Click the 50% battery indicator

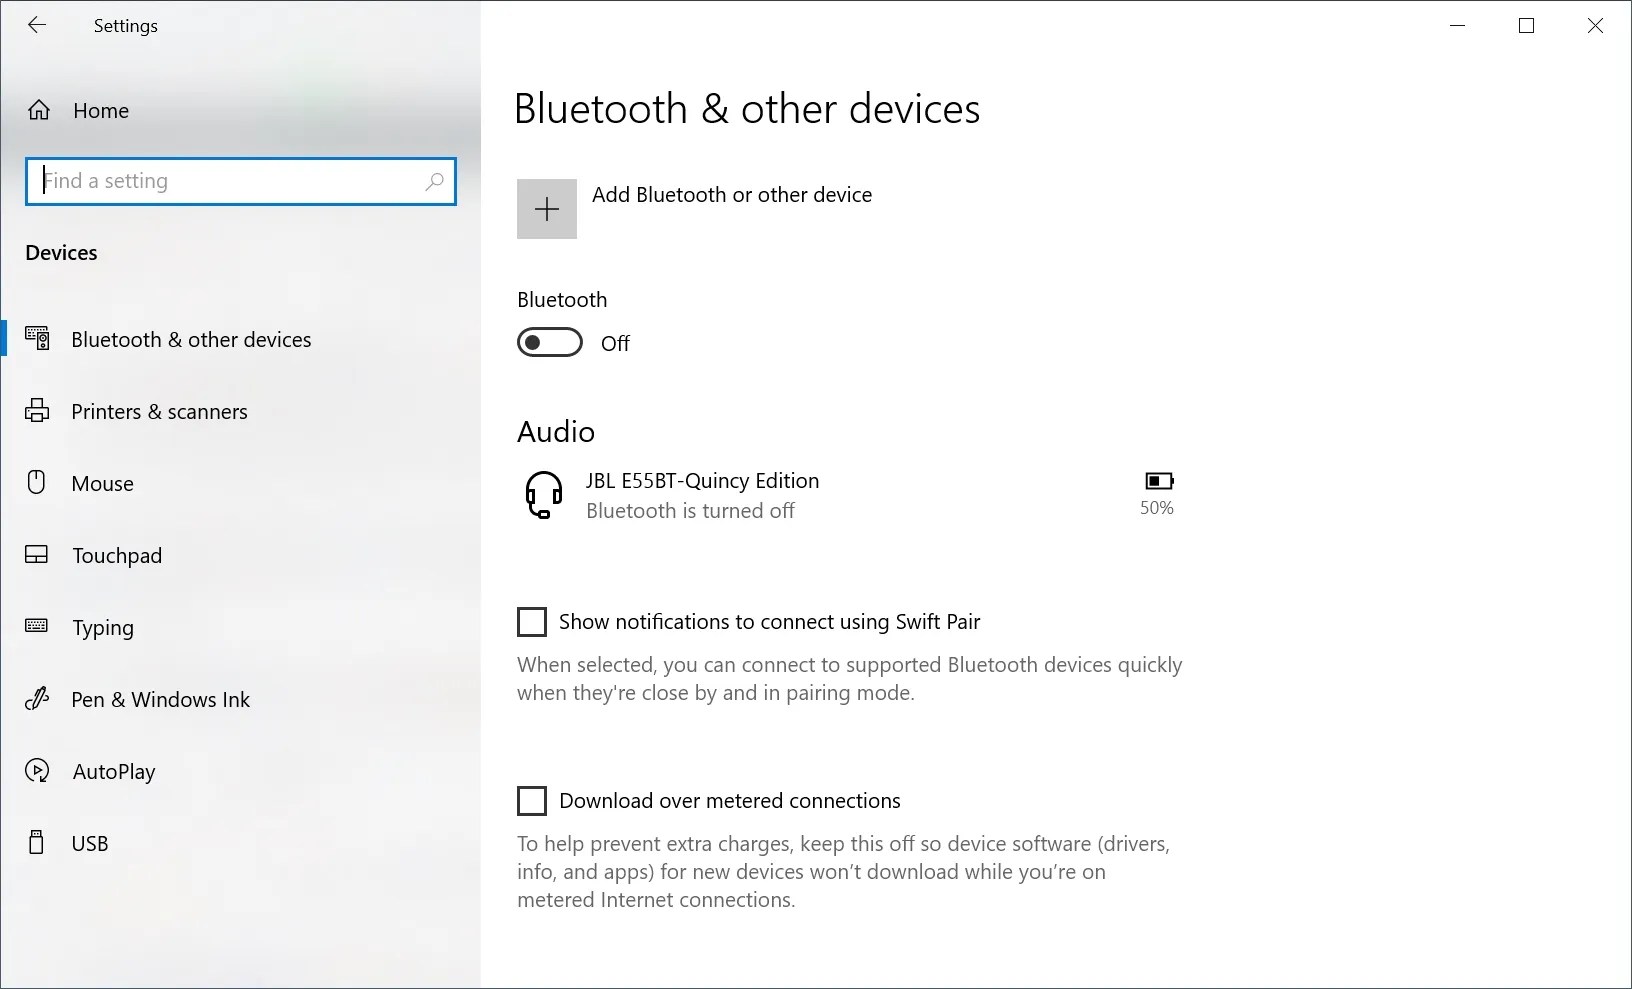(1157, 492)
